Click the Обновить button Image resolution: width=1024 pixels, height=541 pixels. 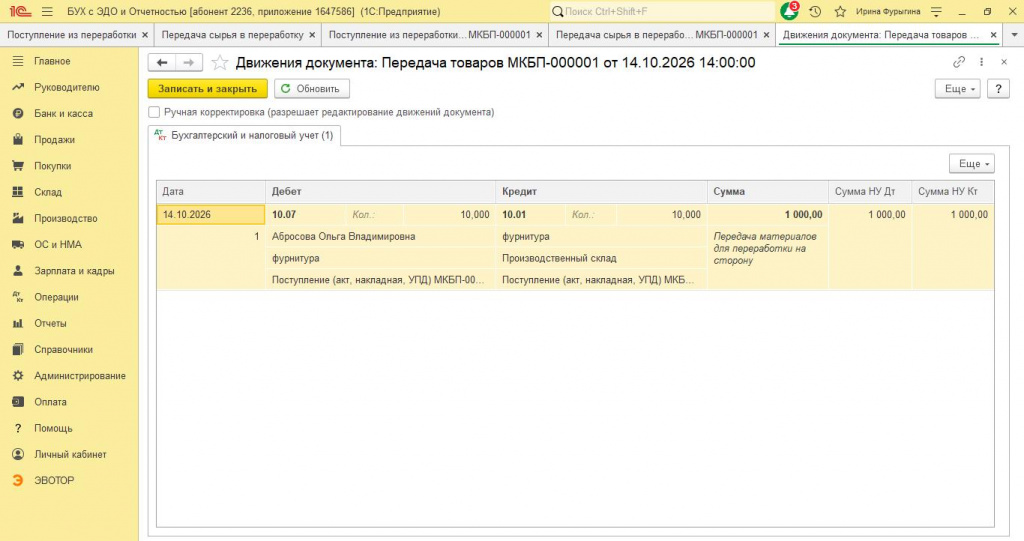(x=312, y=89)
